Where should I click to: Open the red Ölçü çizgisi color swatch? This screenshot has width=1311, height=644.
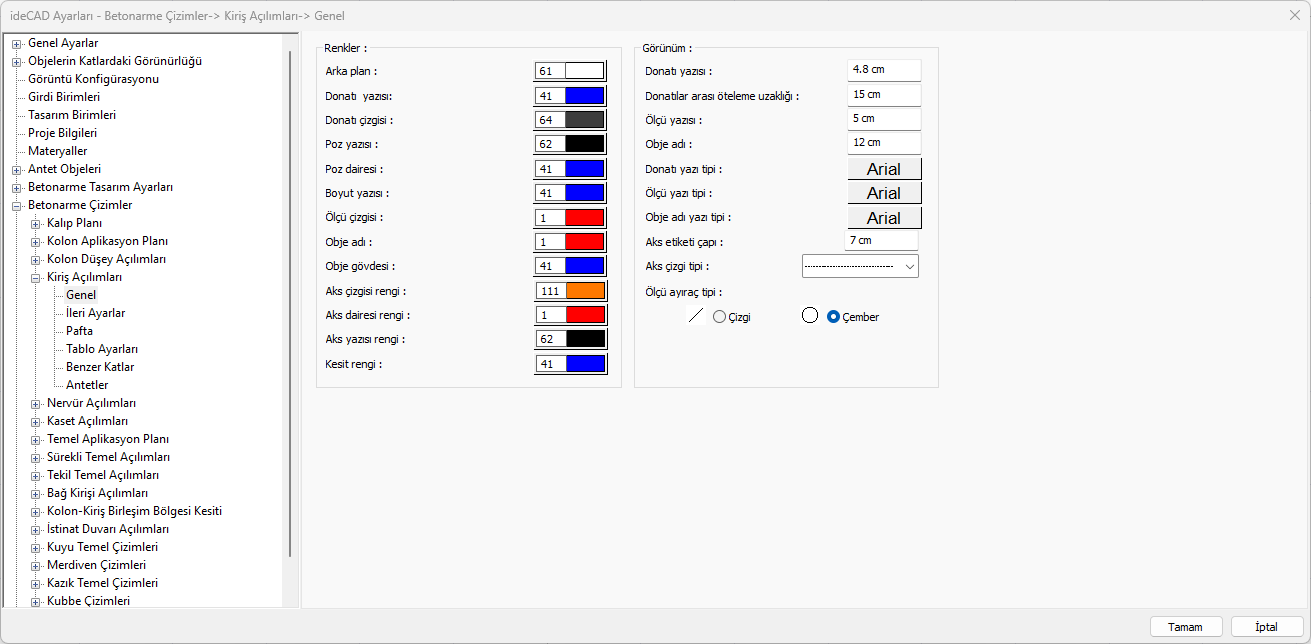coord(584,217)
